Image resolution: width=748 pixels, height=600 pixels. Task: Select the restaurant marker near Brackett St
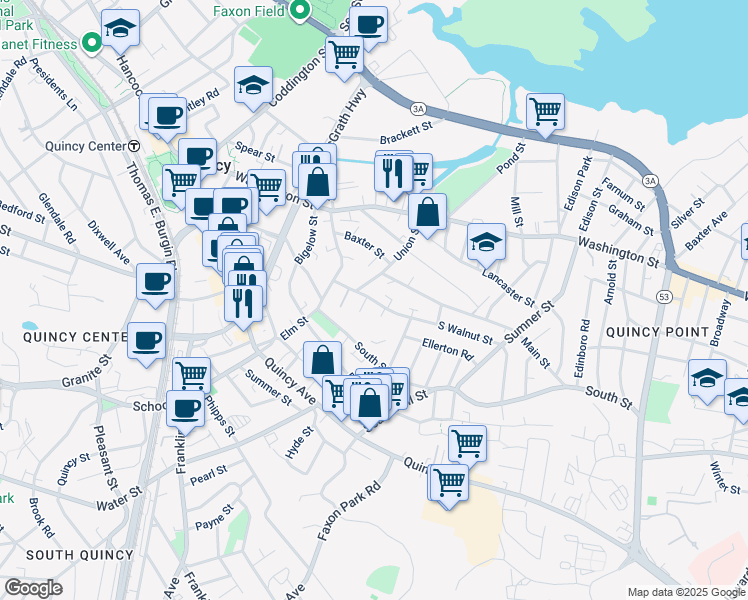392,170
